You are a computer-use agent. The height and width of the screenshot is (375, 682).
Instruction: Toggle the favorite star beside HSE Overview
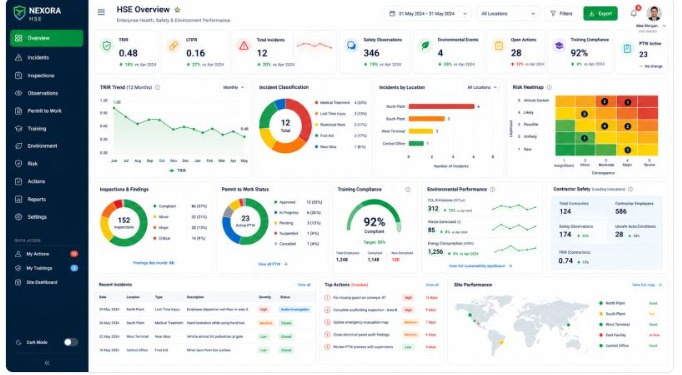[177, 10]
